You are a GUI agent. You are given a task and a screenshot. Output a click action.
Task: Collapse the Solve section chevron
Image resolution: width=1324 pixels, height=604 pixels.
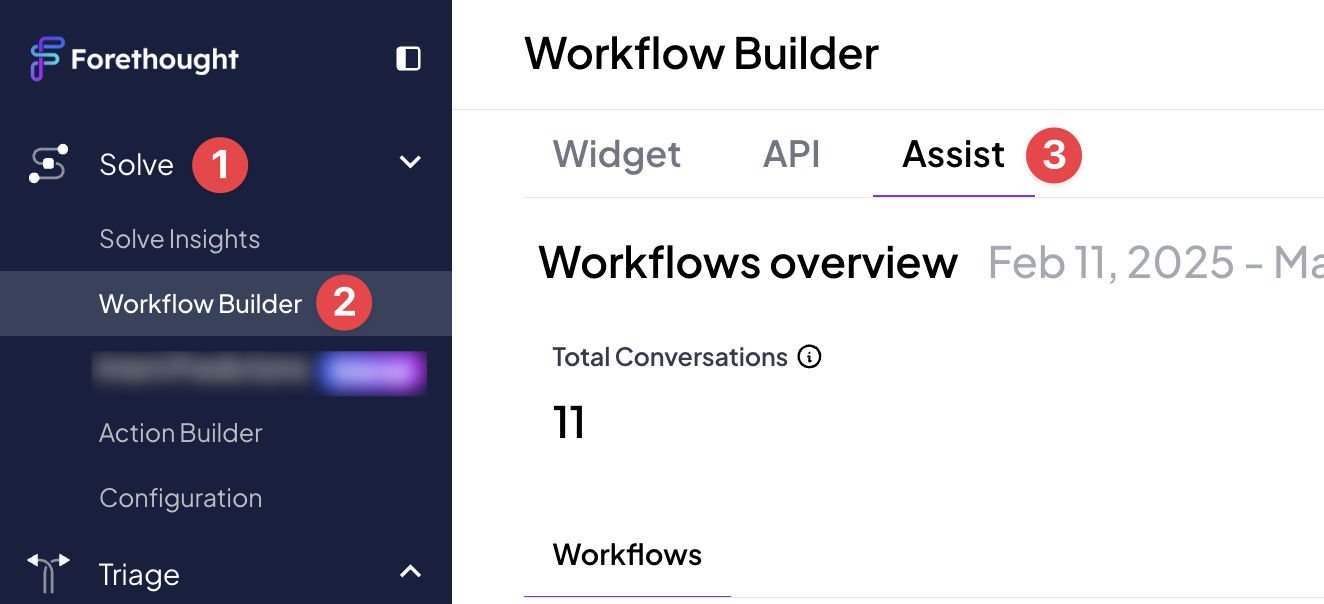point(410,162)
